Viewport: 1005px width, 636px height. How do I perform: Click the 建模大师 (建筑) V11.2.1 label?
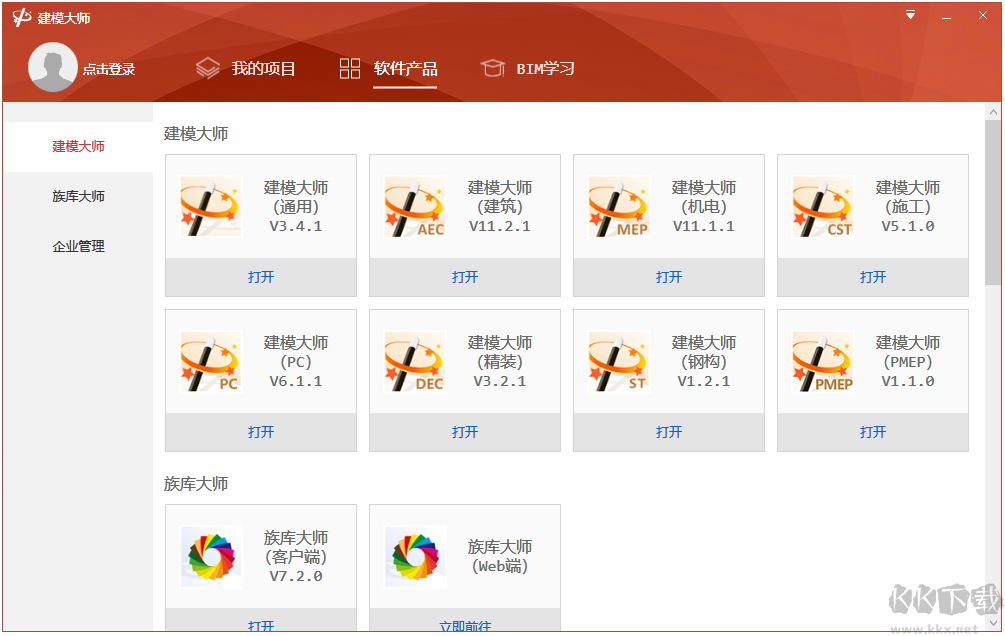[500, 206]
